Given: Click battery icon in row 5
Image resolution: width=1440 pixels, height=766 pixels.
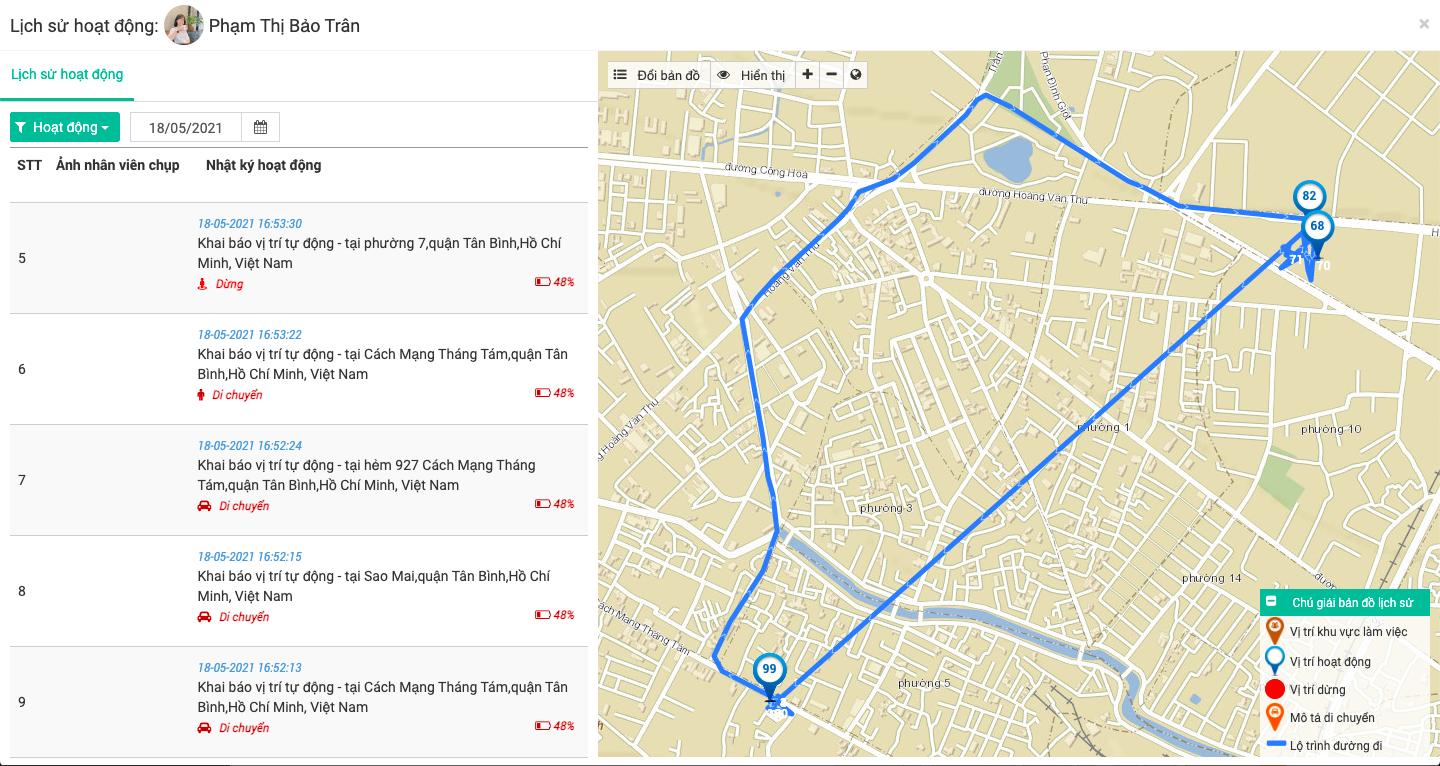Looking at the screenshot, I should (542, 282).
